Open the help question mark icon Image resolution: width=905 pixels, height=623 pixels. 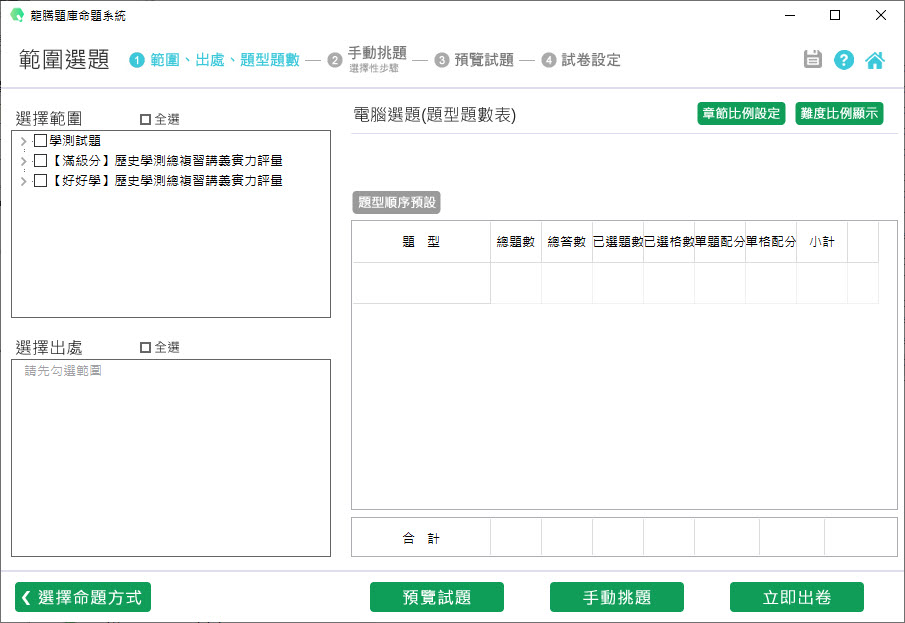(x=844, y=60)
